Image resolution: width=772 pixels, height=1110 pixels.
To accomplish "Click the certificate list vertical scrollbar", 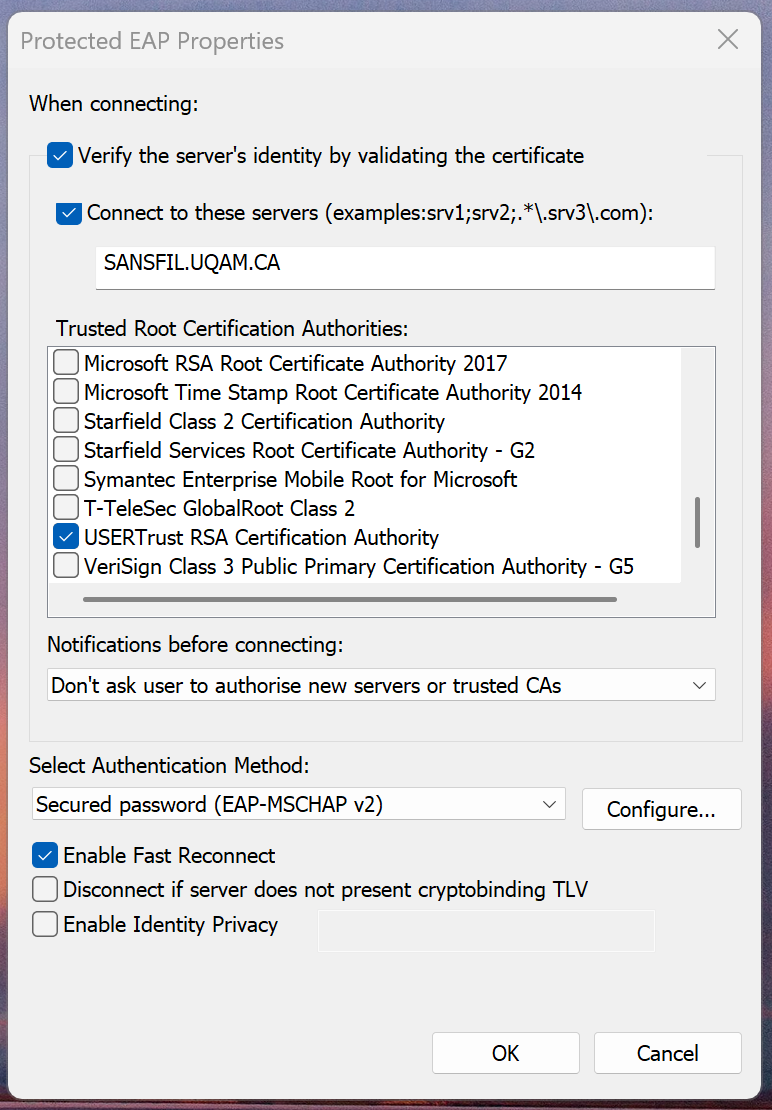I will (x=698, y=522).
